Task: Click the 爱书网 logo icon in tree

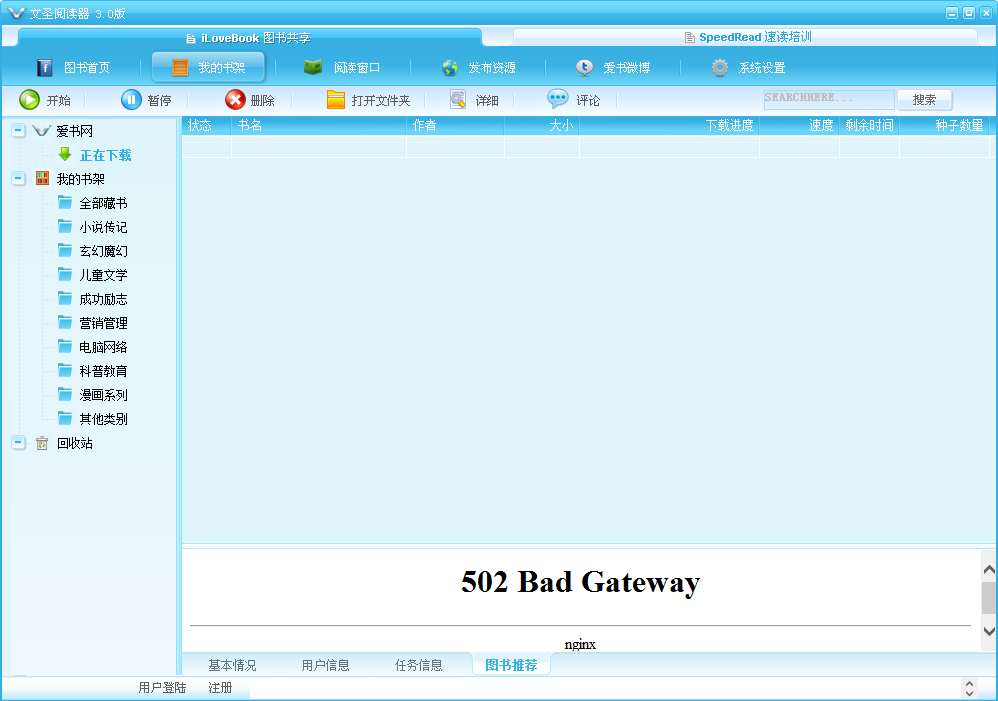Action: tap(41, 131)
